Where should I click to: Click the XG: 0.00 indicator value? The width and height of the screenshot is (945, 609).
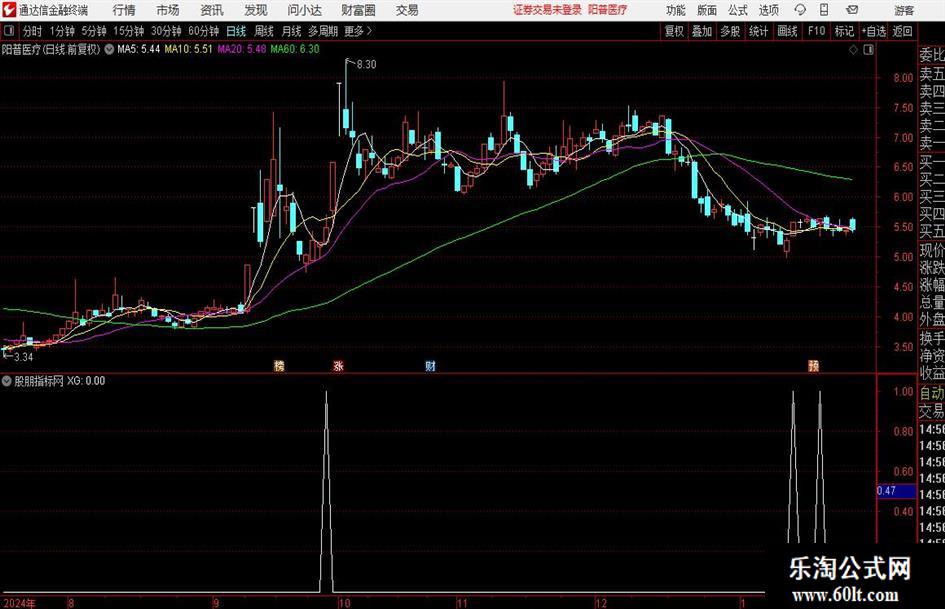click(86, 380)
